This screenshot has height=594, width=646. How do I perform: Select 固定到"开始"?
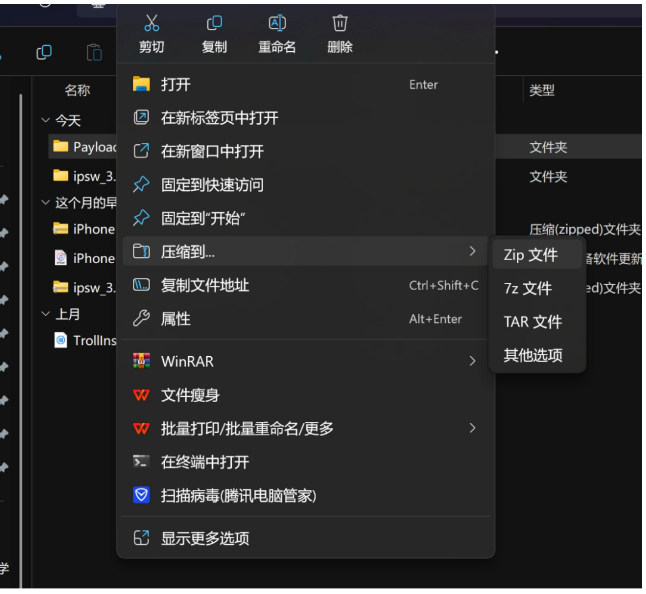coord(305,218)
